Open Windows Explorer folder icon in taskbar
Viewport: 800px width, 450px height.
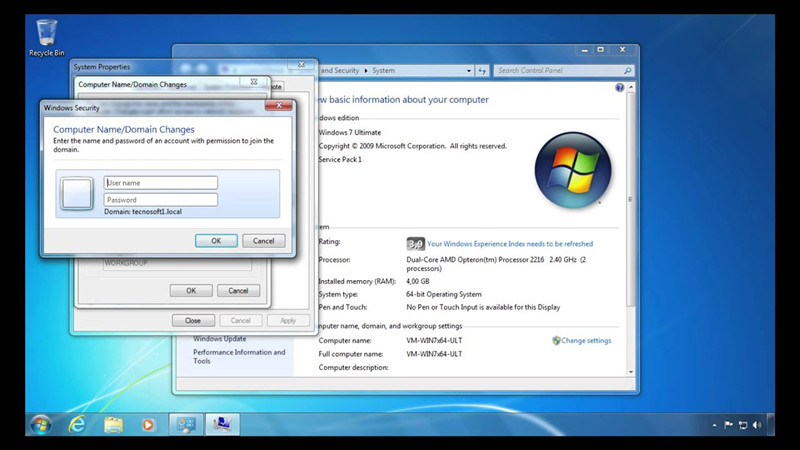pos(113,424)
